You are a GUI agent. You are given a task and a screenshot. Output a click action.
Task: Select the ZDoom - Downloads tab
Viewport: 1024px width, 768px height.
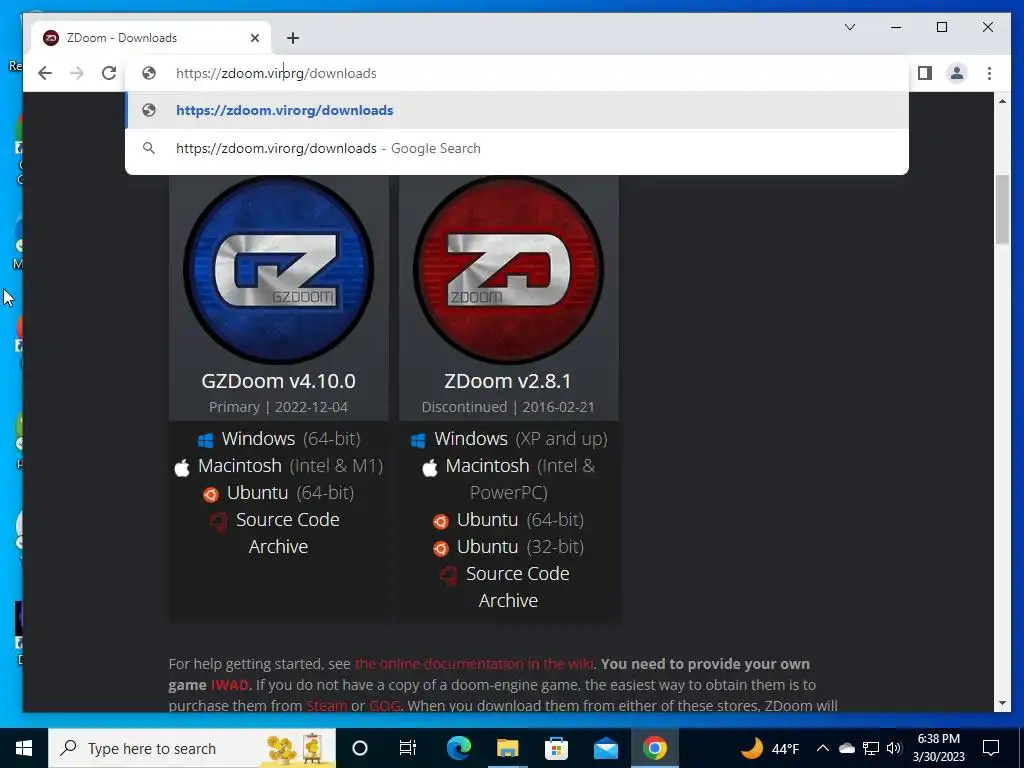(x=150, y=38)
